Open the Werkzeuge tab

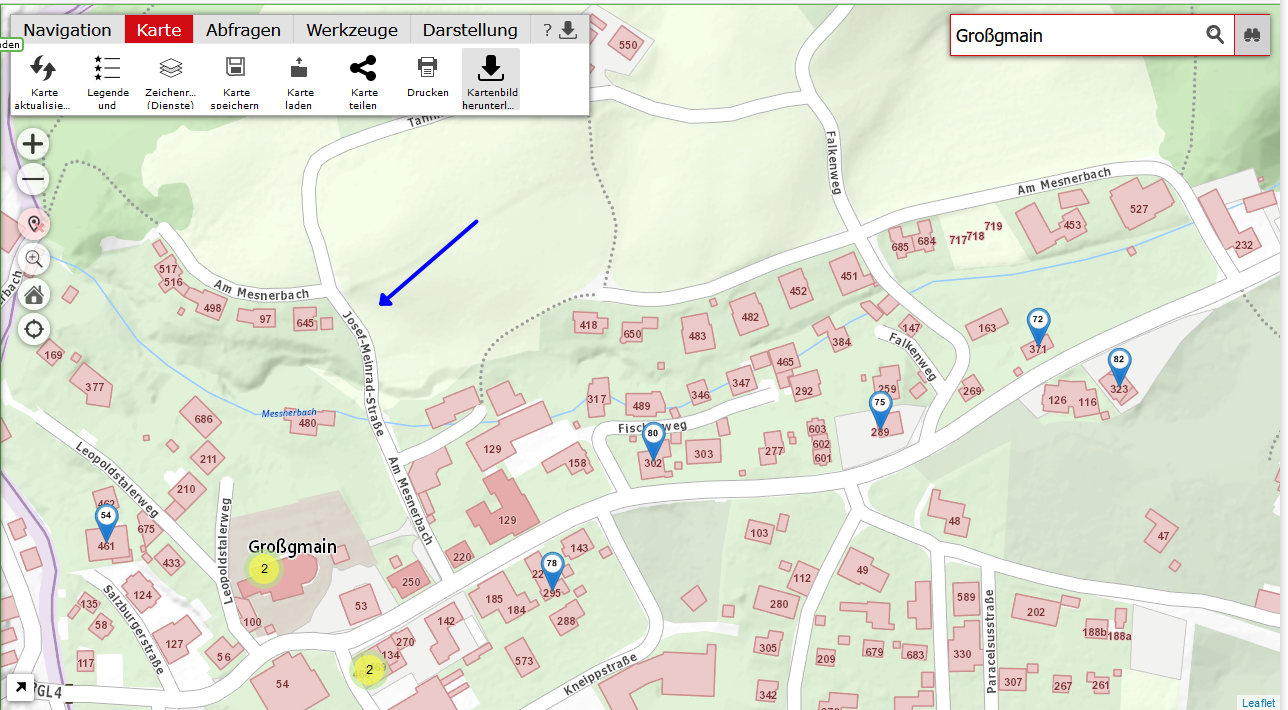pyautogui.click(x=352, y=30)
